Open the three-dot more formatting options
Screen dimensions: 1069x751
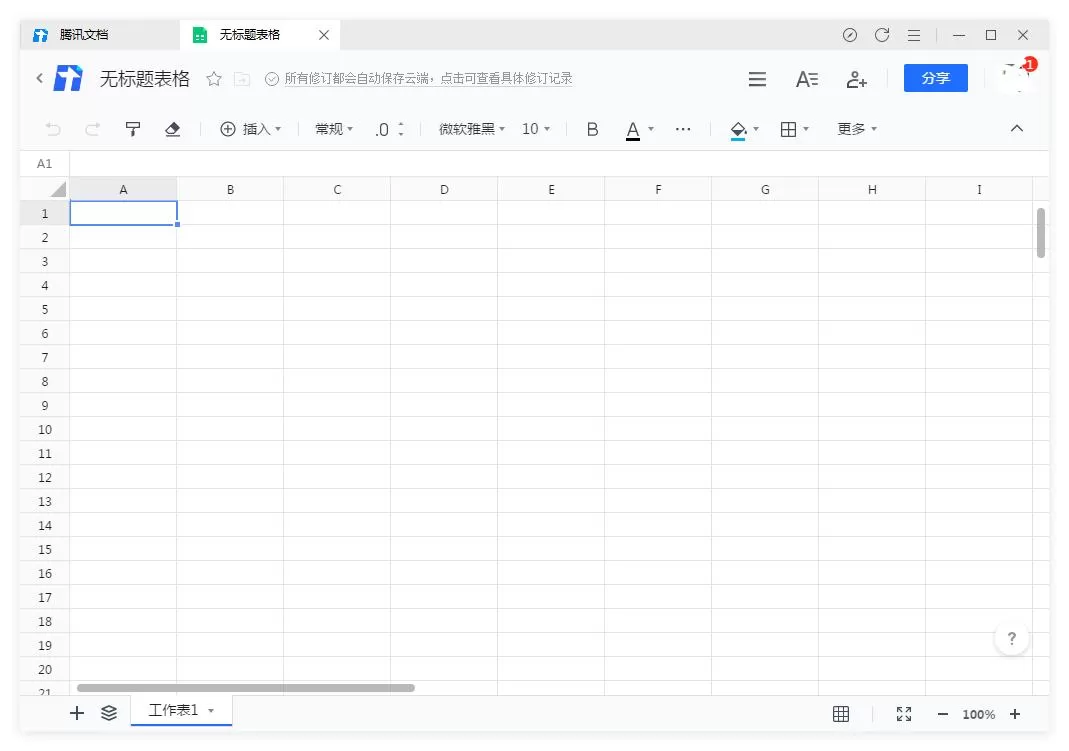pyautogui.click(x=683, y=129)
